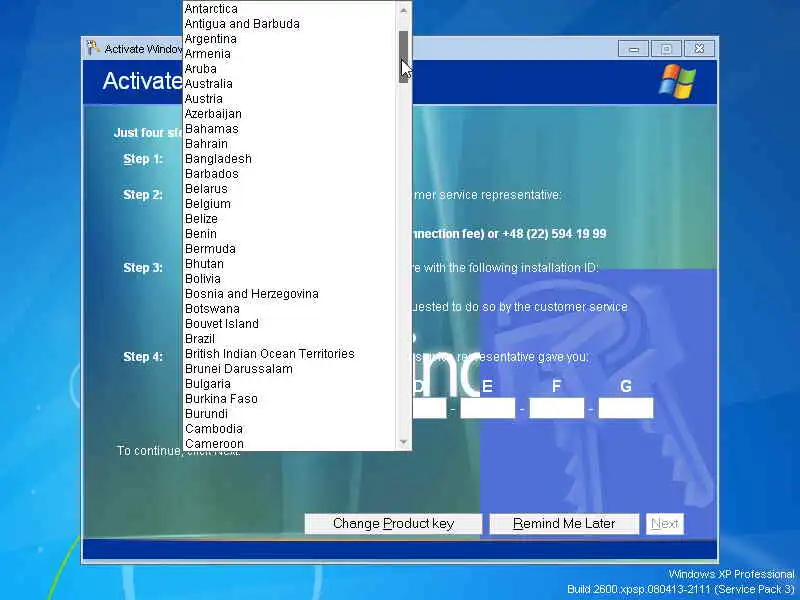The height and width of the screenshot is (600, 800).
Task: Close the Activate Windows window
Action: pyautogui.click(x=699, y=49)
